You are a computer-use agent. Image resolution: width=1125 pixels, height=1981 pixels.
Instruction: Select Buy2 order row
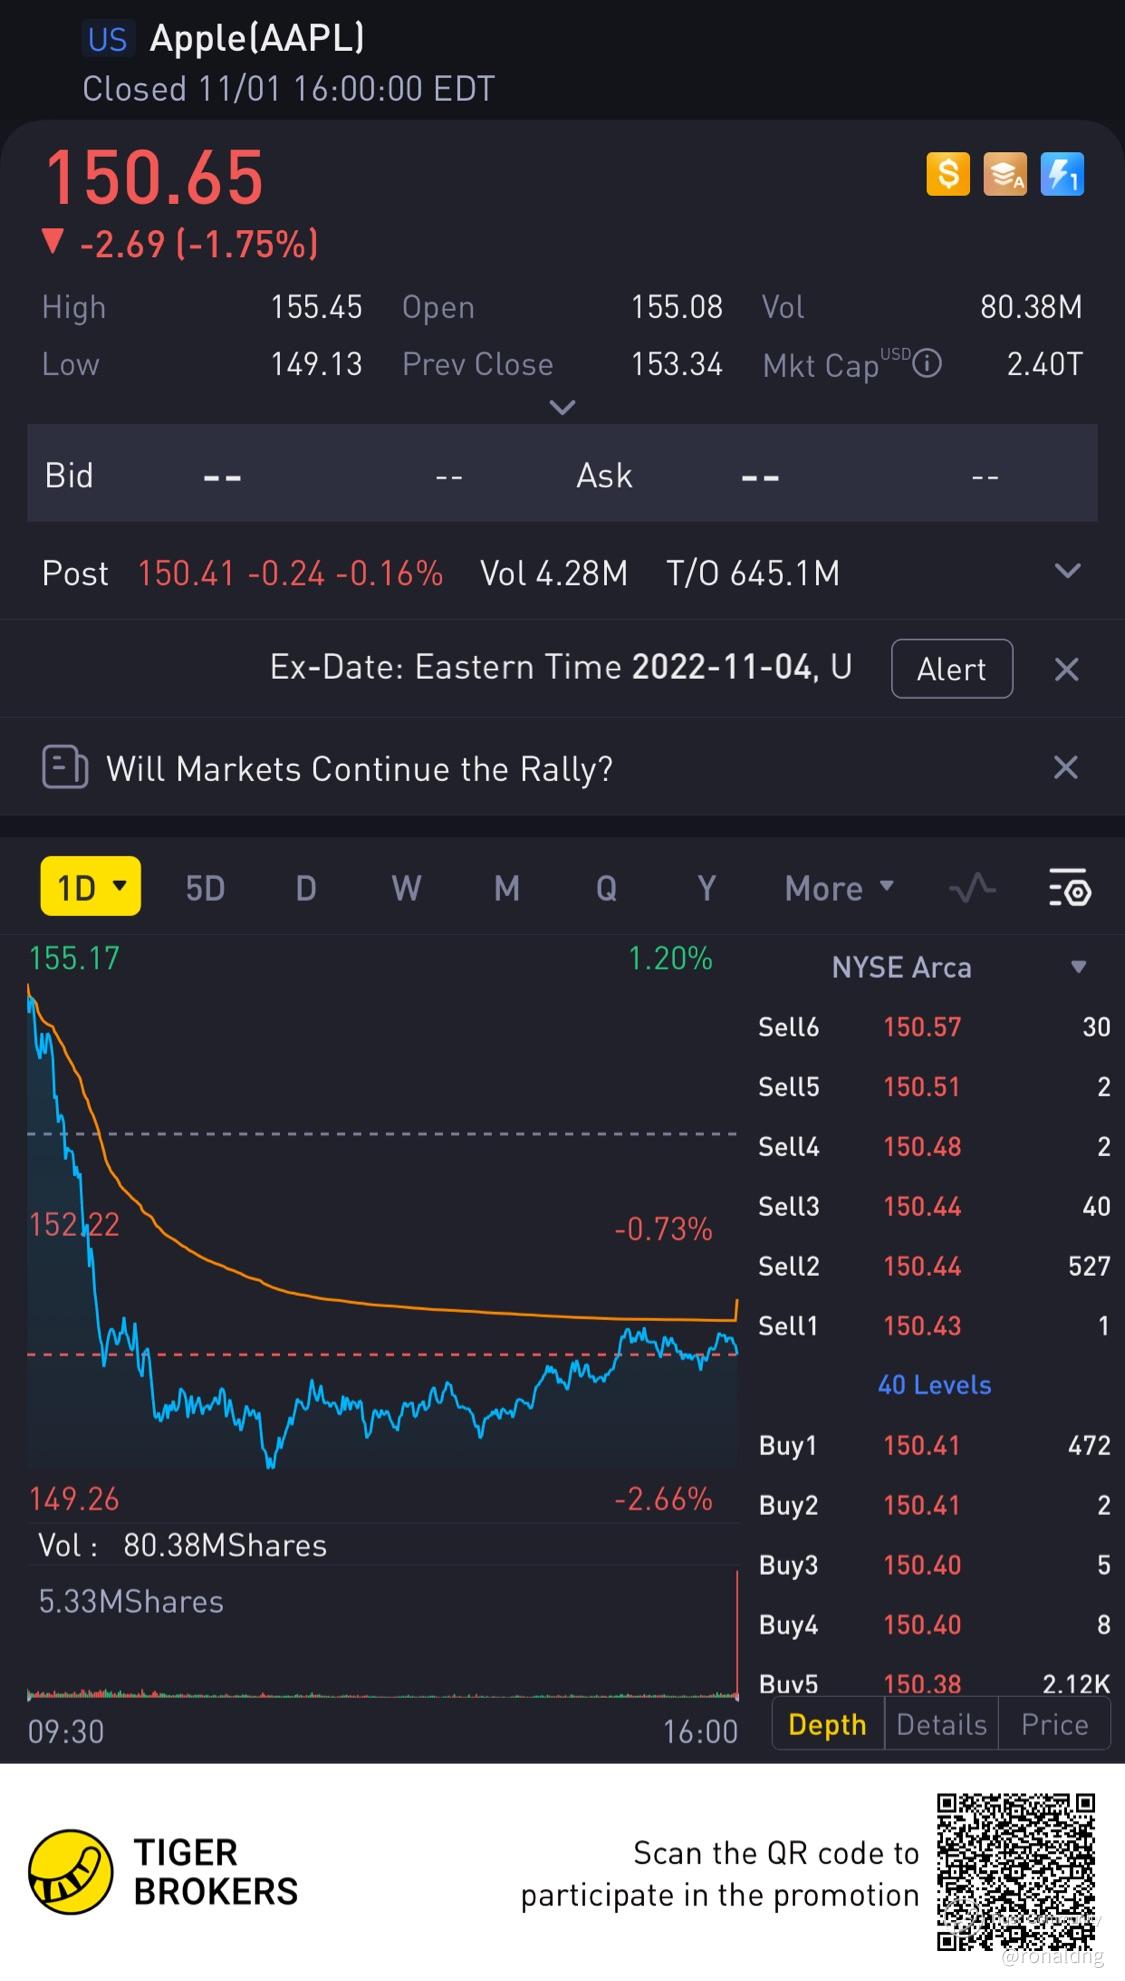point(934,1505)
